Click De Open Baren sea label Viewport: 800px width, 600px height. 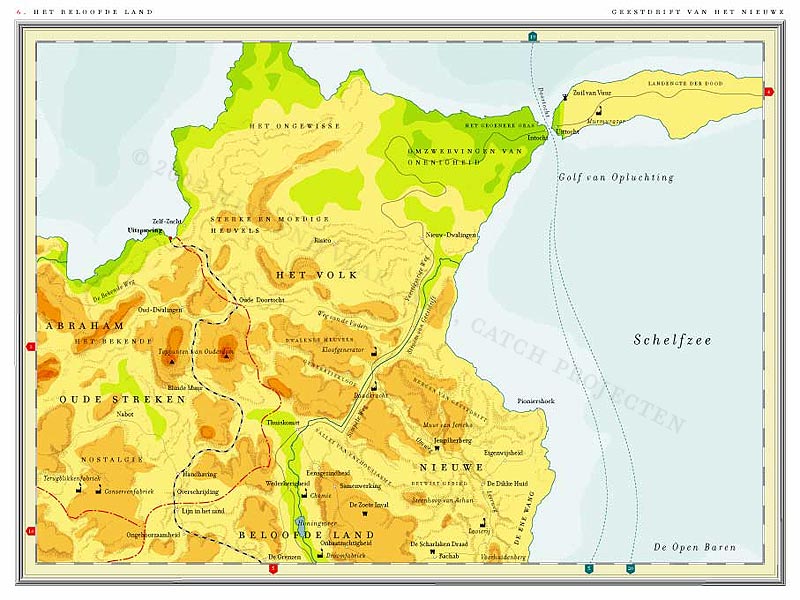coord(694,547)
